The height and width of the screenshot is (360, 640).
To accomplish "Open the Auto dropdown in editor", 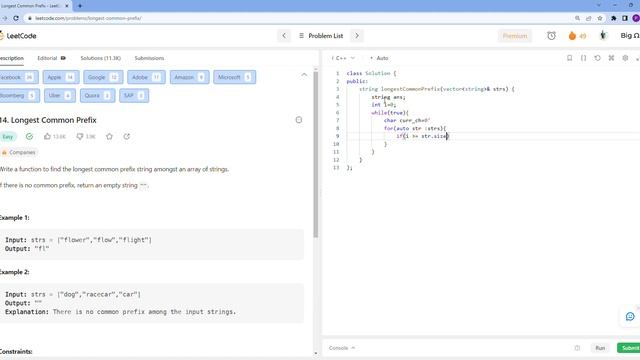I will [x=379, y=58].
